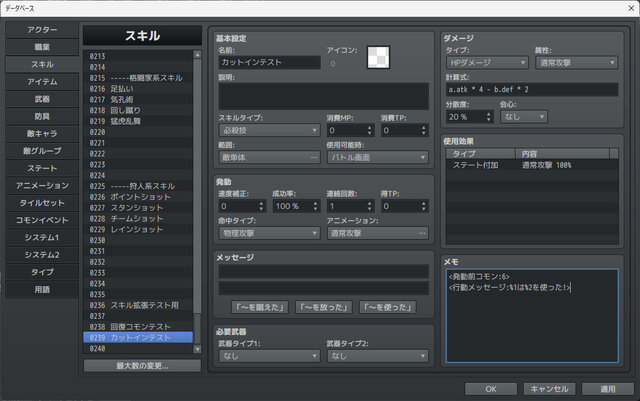Viewport: 640px width, 401px height.
Task: Select skill 0228 チームショット
Action: point(138,218)
